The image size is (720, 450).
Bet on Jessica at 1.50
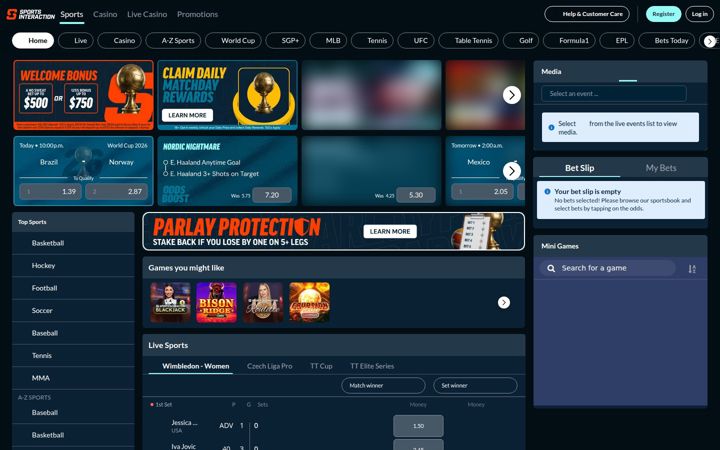[418, 426]
